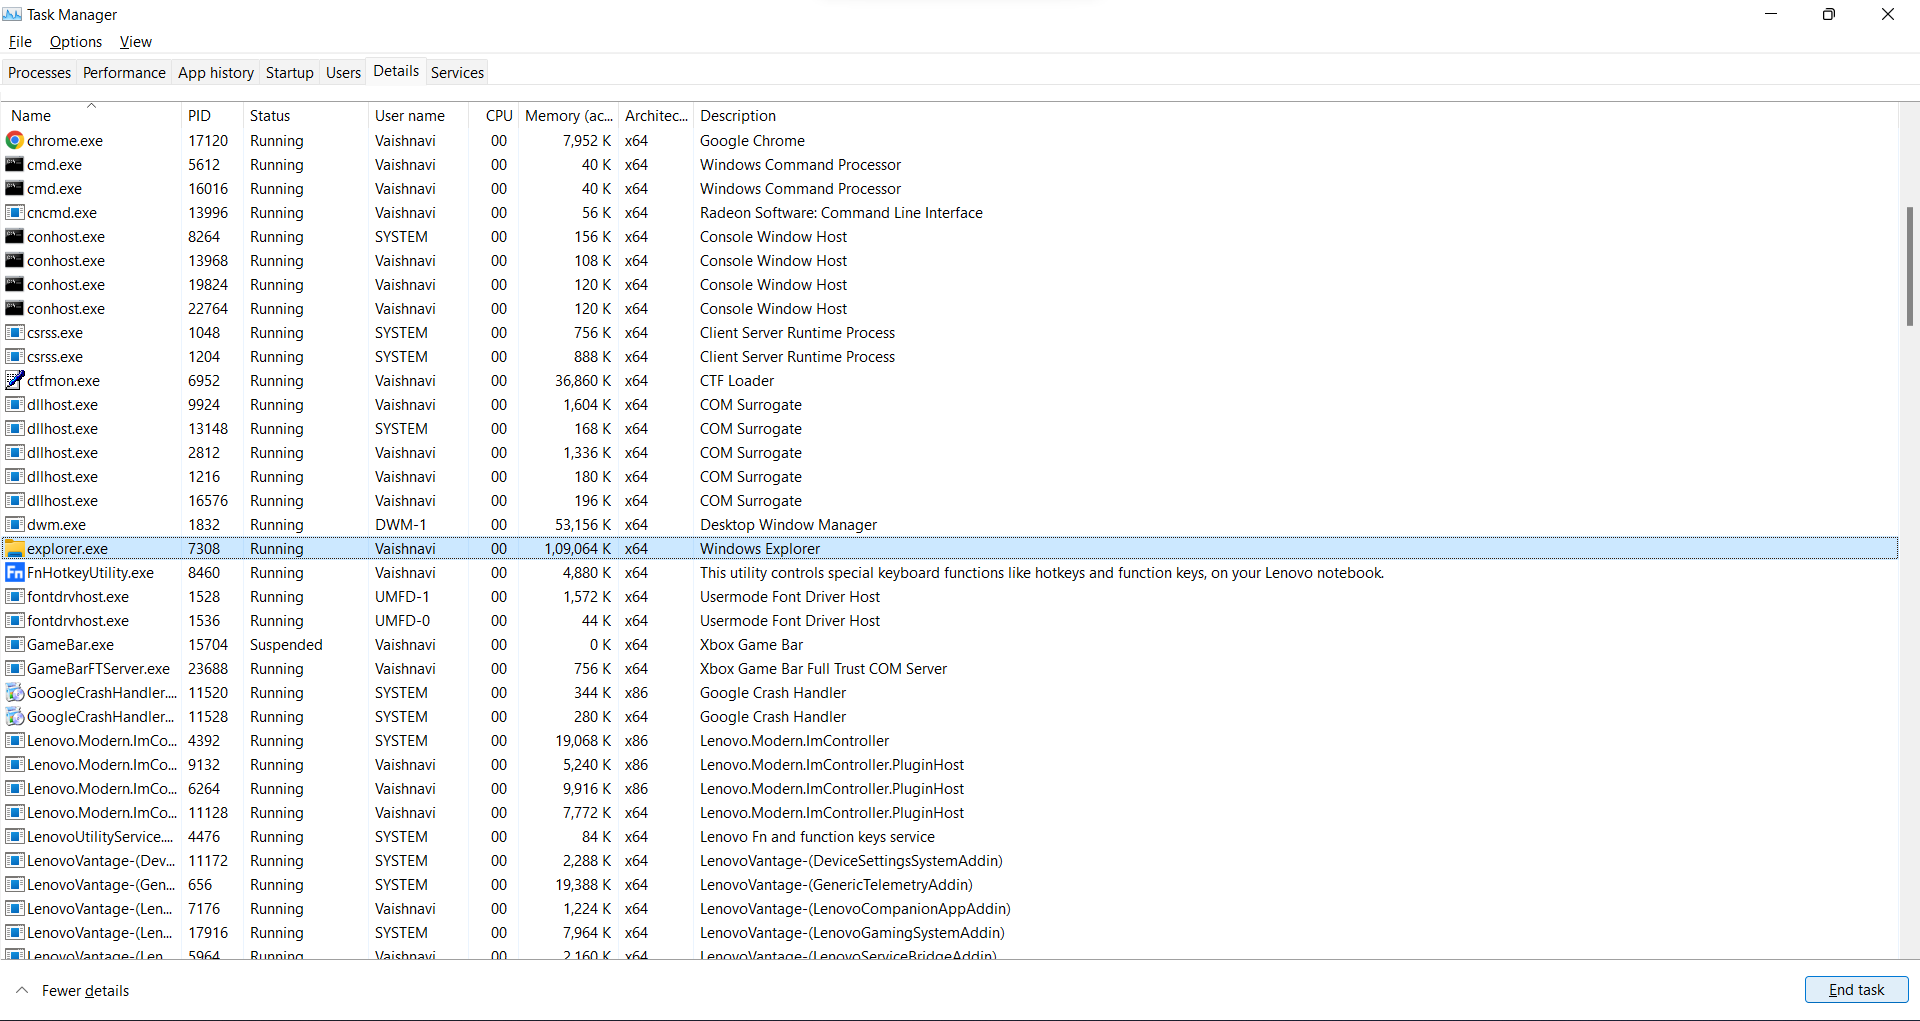Screen dimensions: 1920x1021
Task: Select the Suspended GameBar.exe status cell
Action: click(286, 645)
